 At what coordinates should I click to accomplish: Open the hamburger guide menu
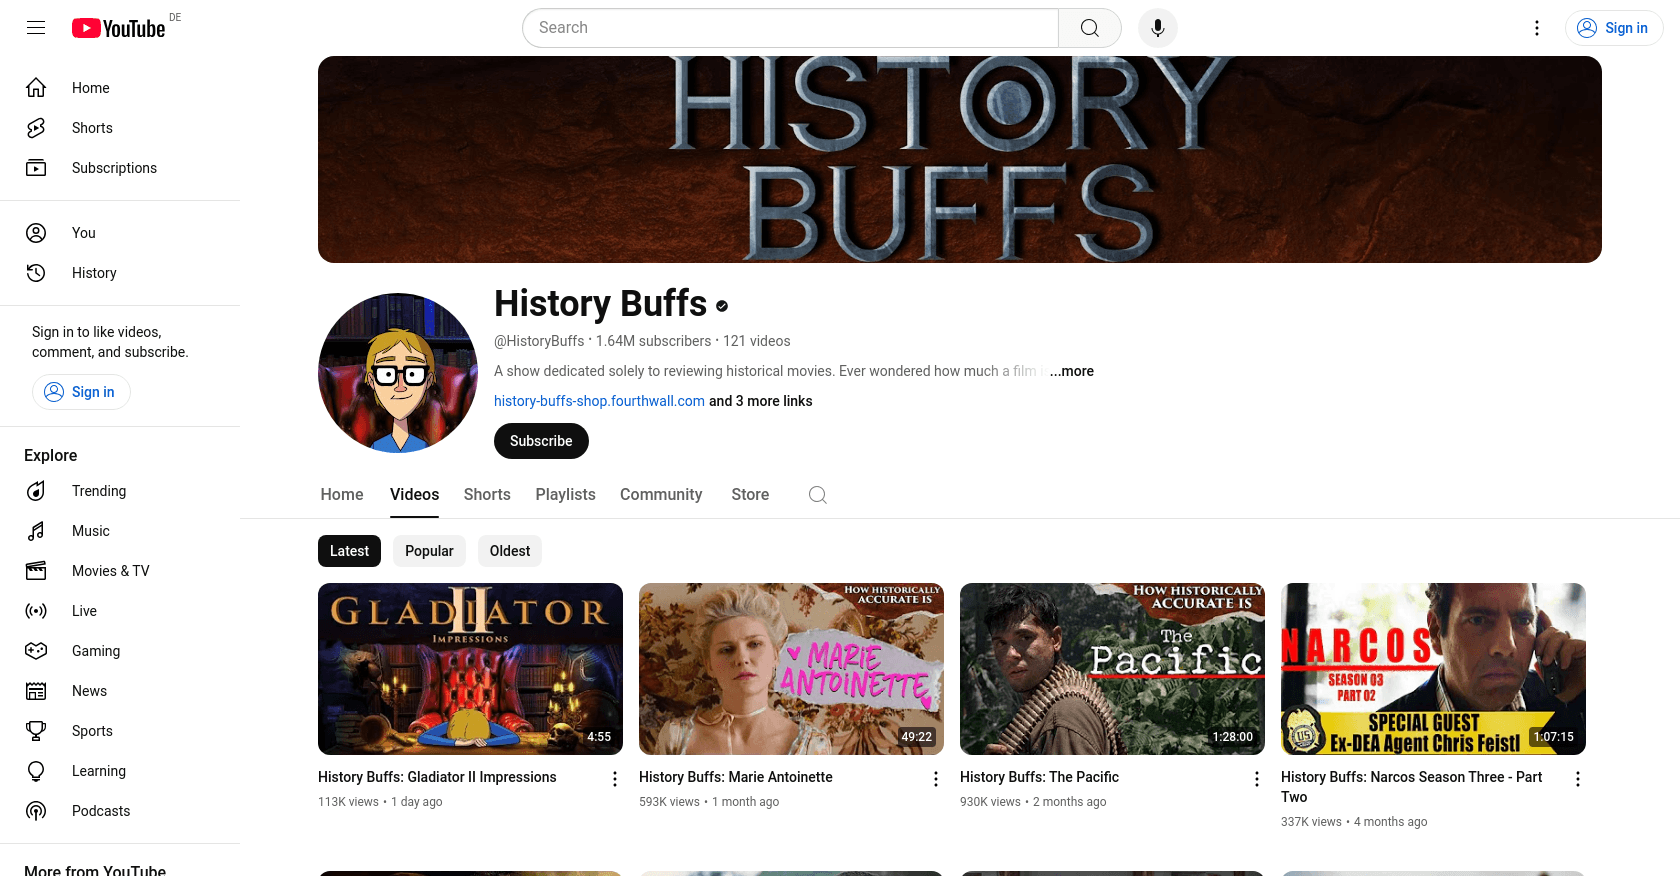(36, 28)
